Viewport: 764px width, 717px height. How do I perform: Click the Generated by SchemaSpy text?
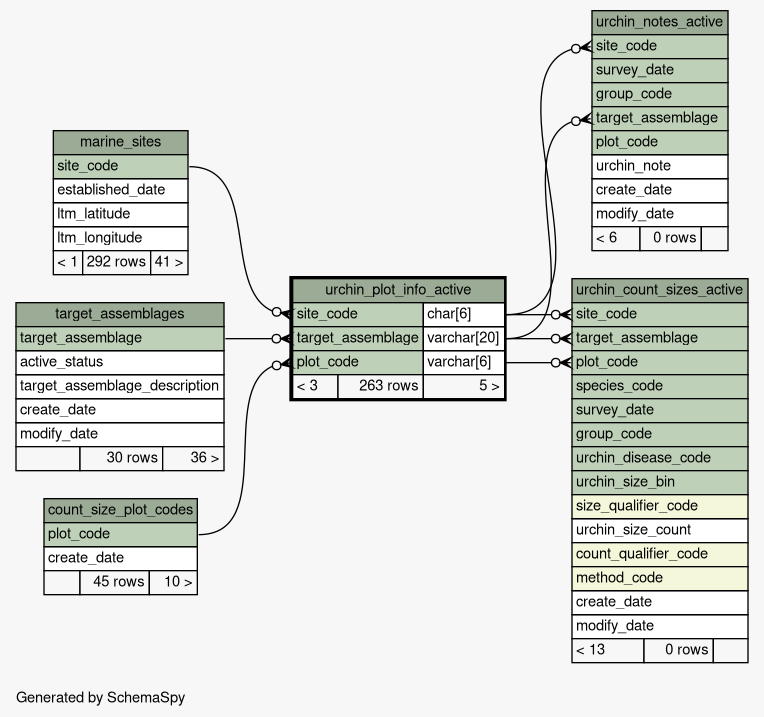pyautogui.click(x=101, y=698)
